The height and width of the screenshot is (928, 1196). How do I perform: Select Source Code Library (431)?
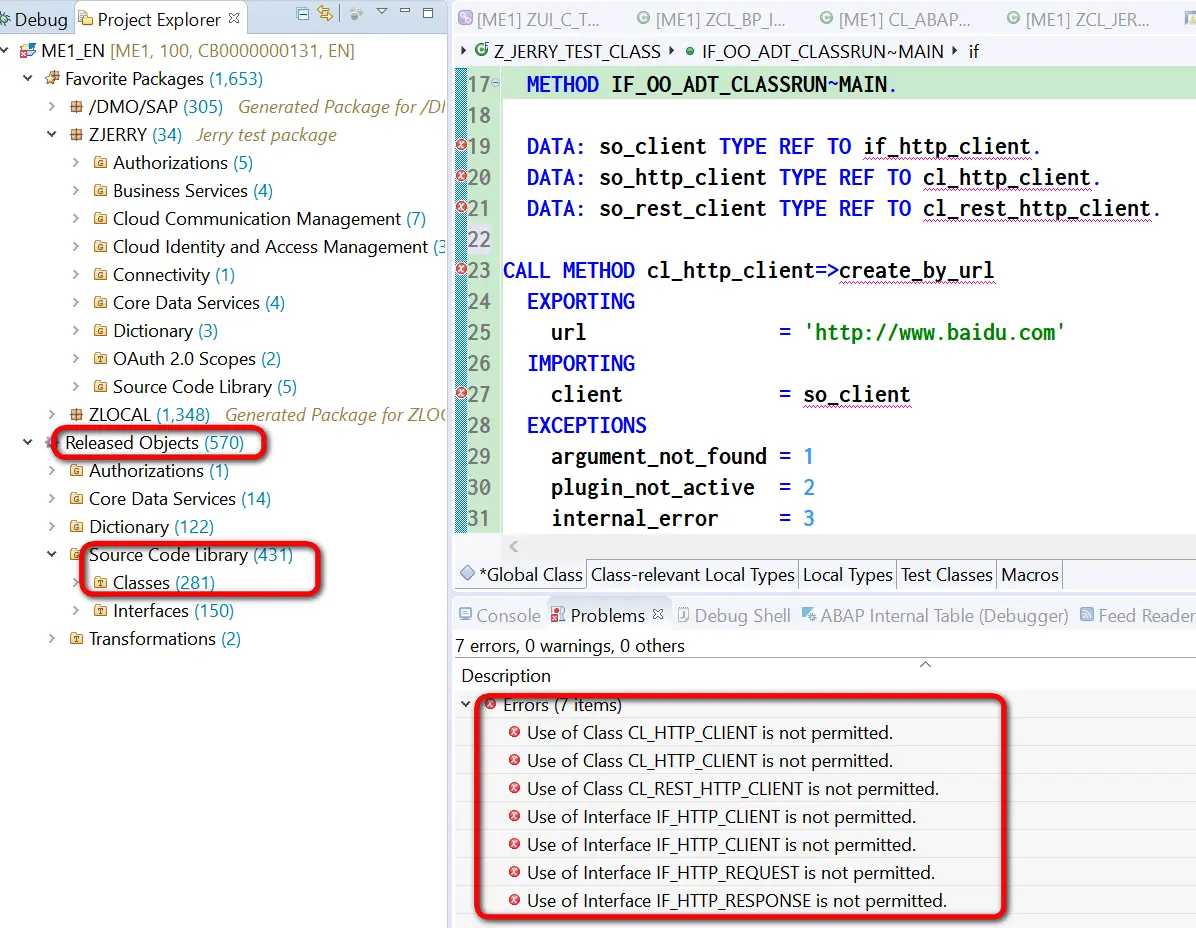tap(191, 554)
